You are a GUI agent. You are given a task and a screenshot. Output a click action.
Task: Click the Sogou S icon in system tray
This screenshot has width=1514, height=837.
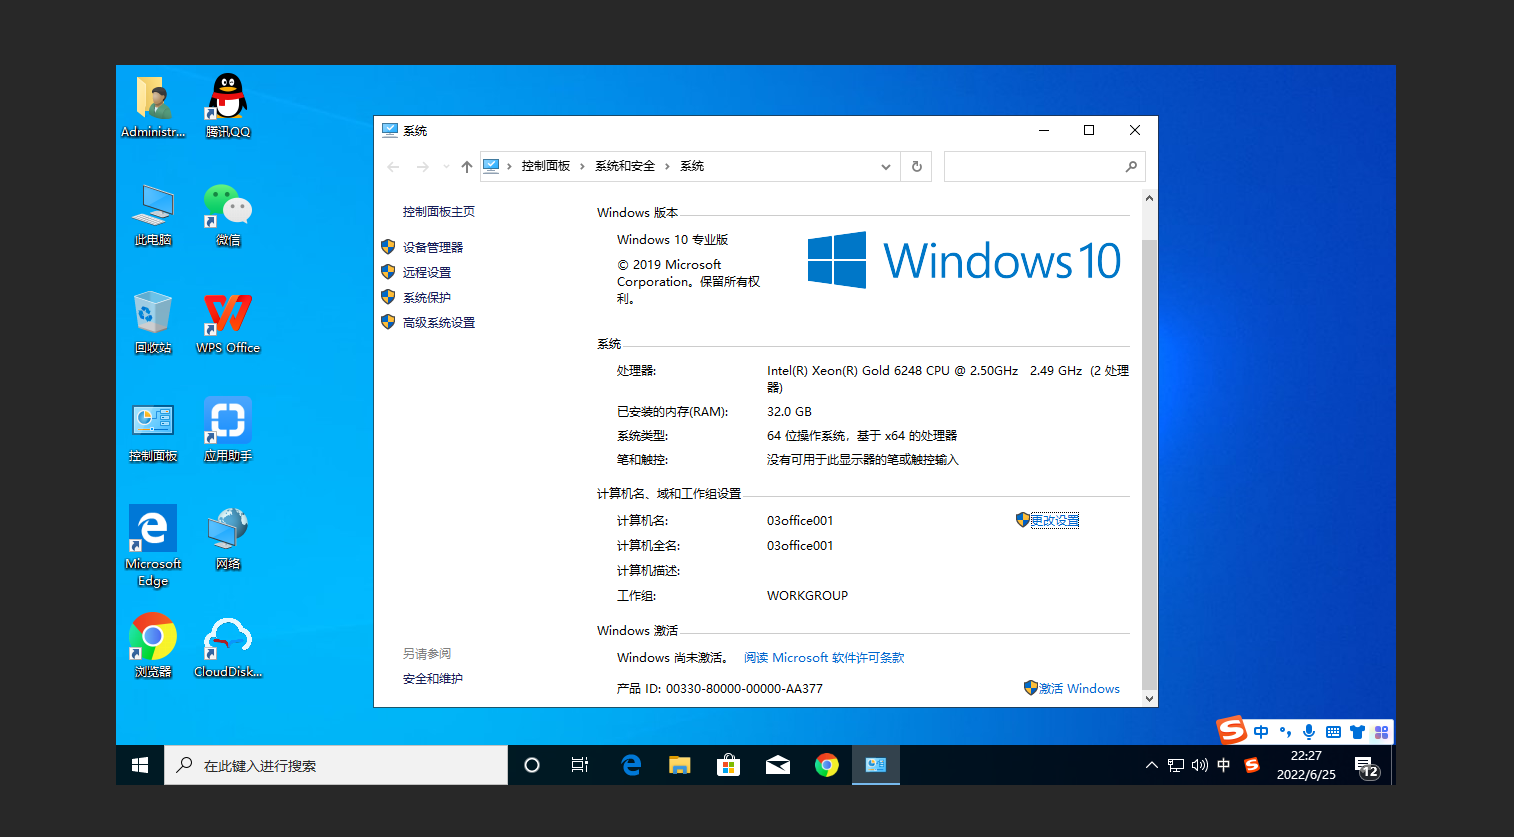[1251, 765]
